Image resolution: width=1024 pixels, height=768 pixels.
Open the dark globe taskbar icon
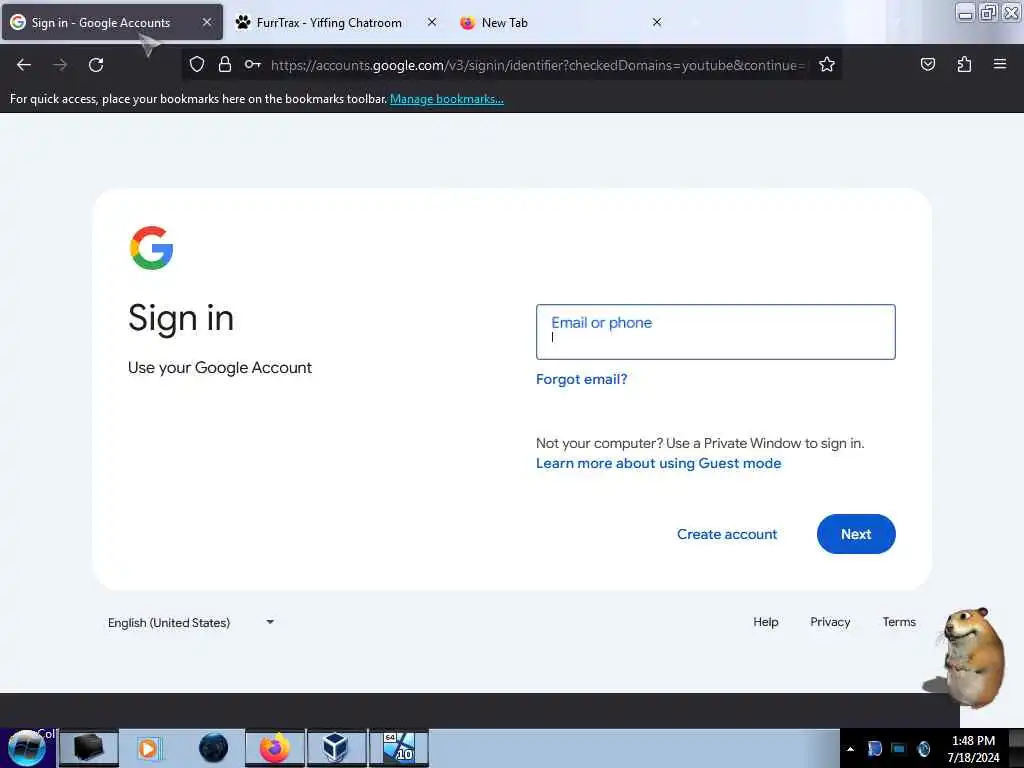[213, 748]
